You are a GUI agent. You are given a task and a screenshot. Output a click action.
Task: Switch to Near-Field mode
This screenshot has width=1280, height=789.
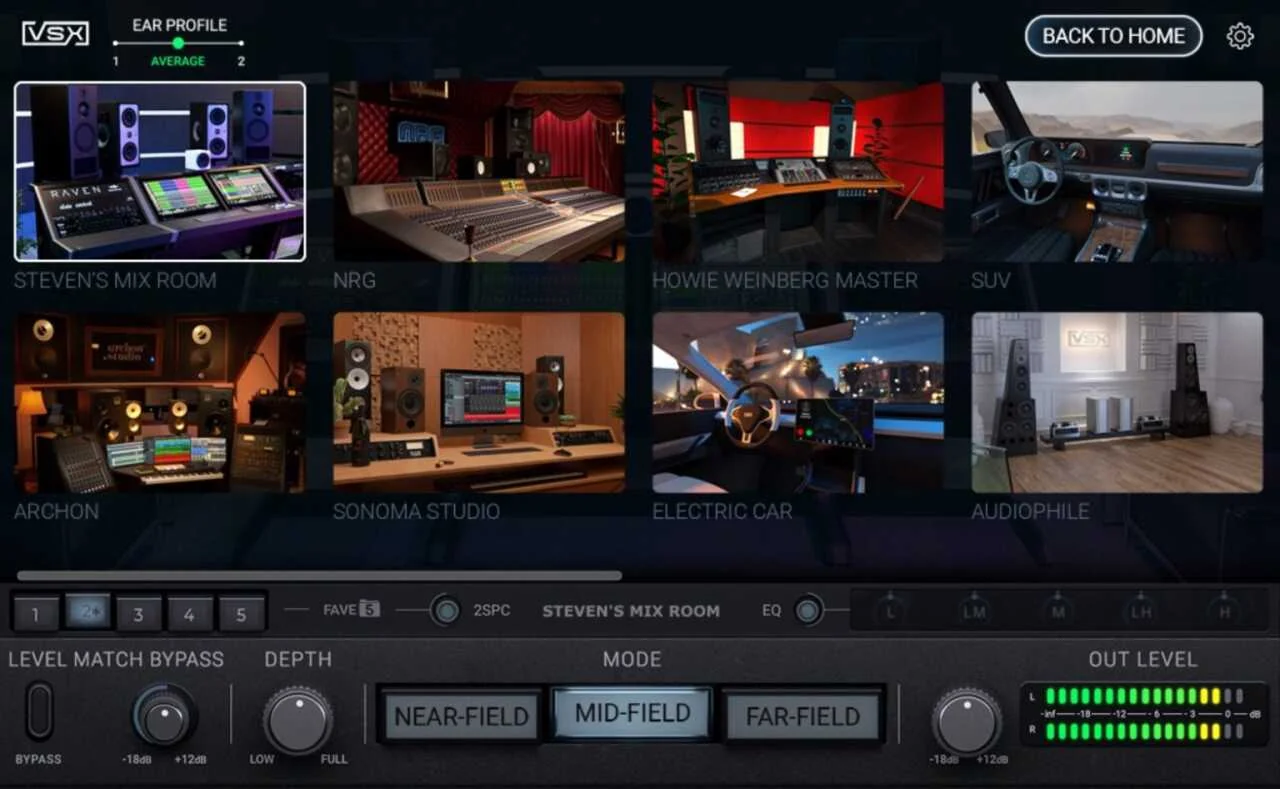pos(460,716)
